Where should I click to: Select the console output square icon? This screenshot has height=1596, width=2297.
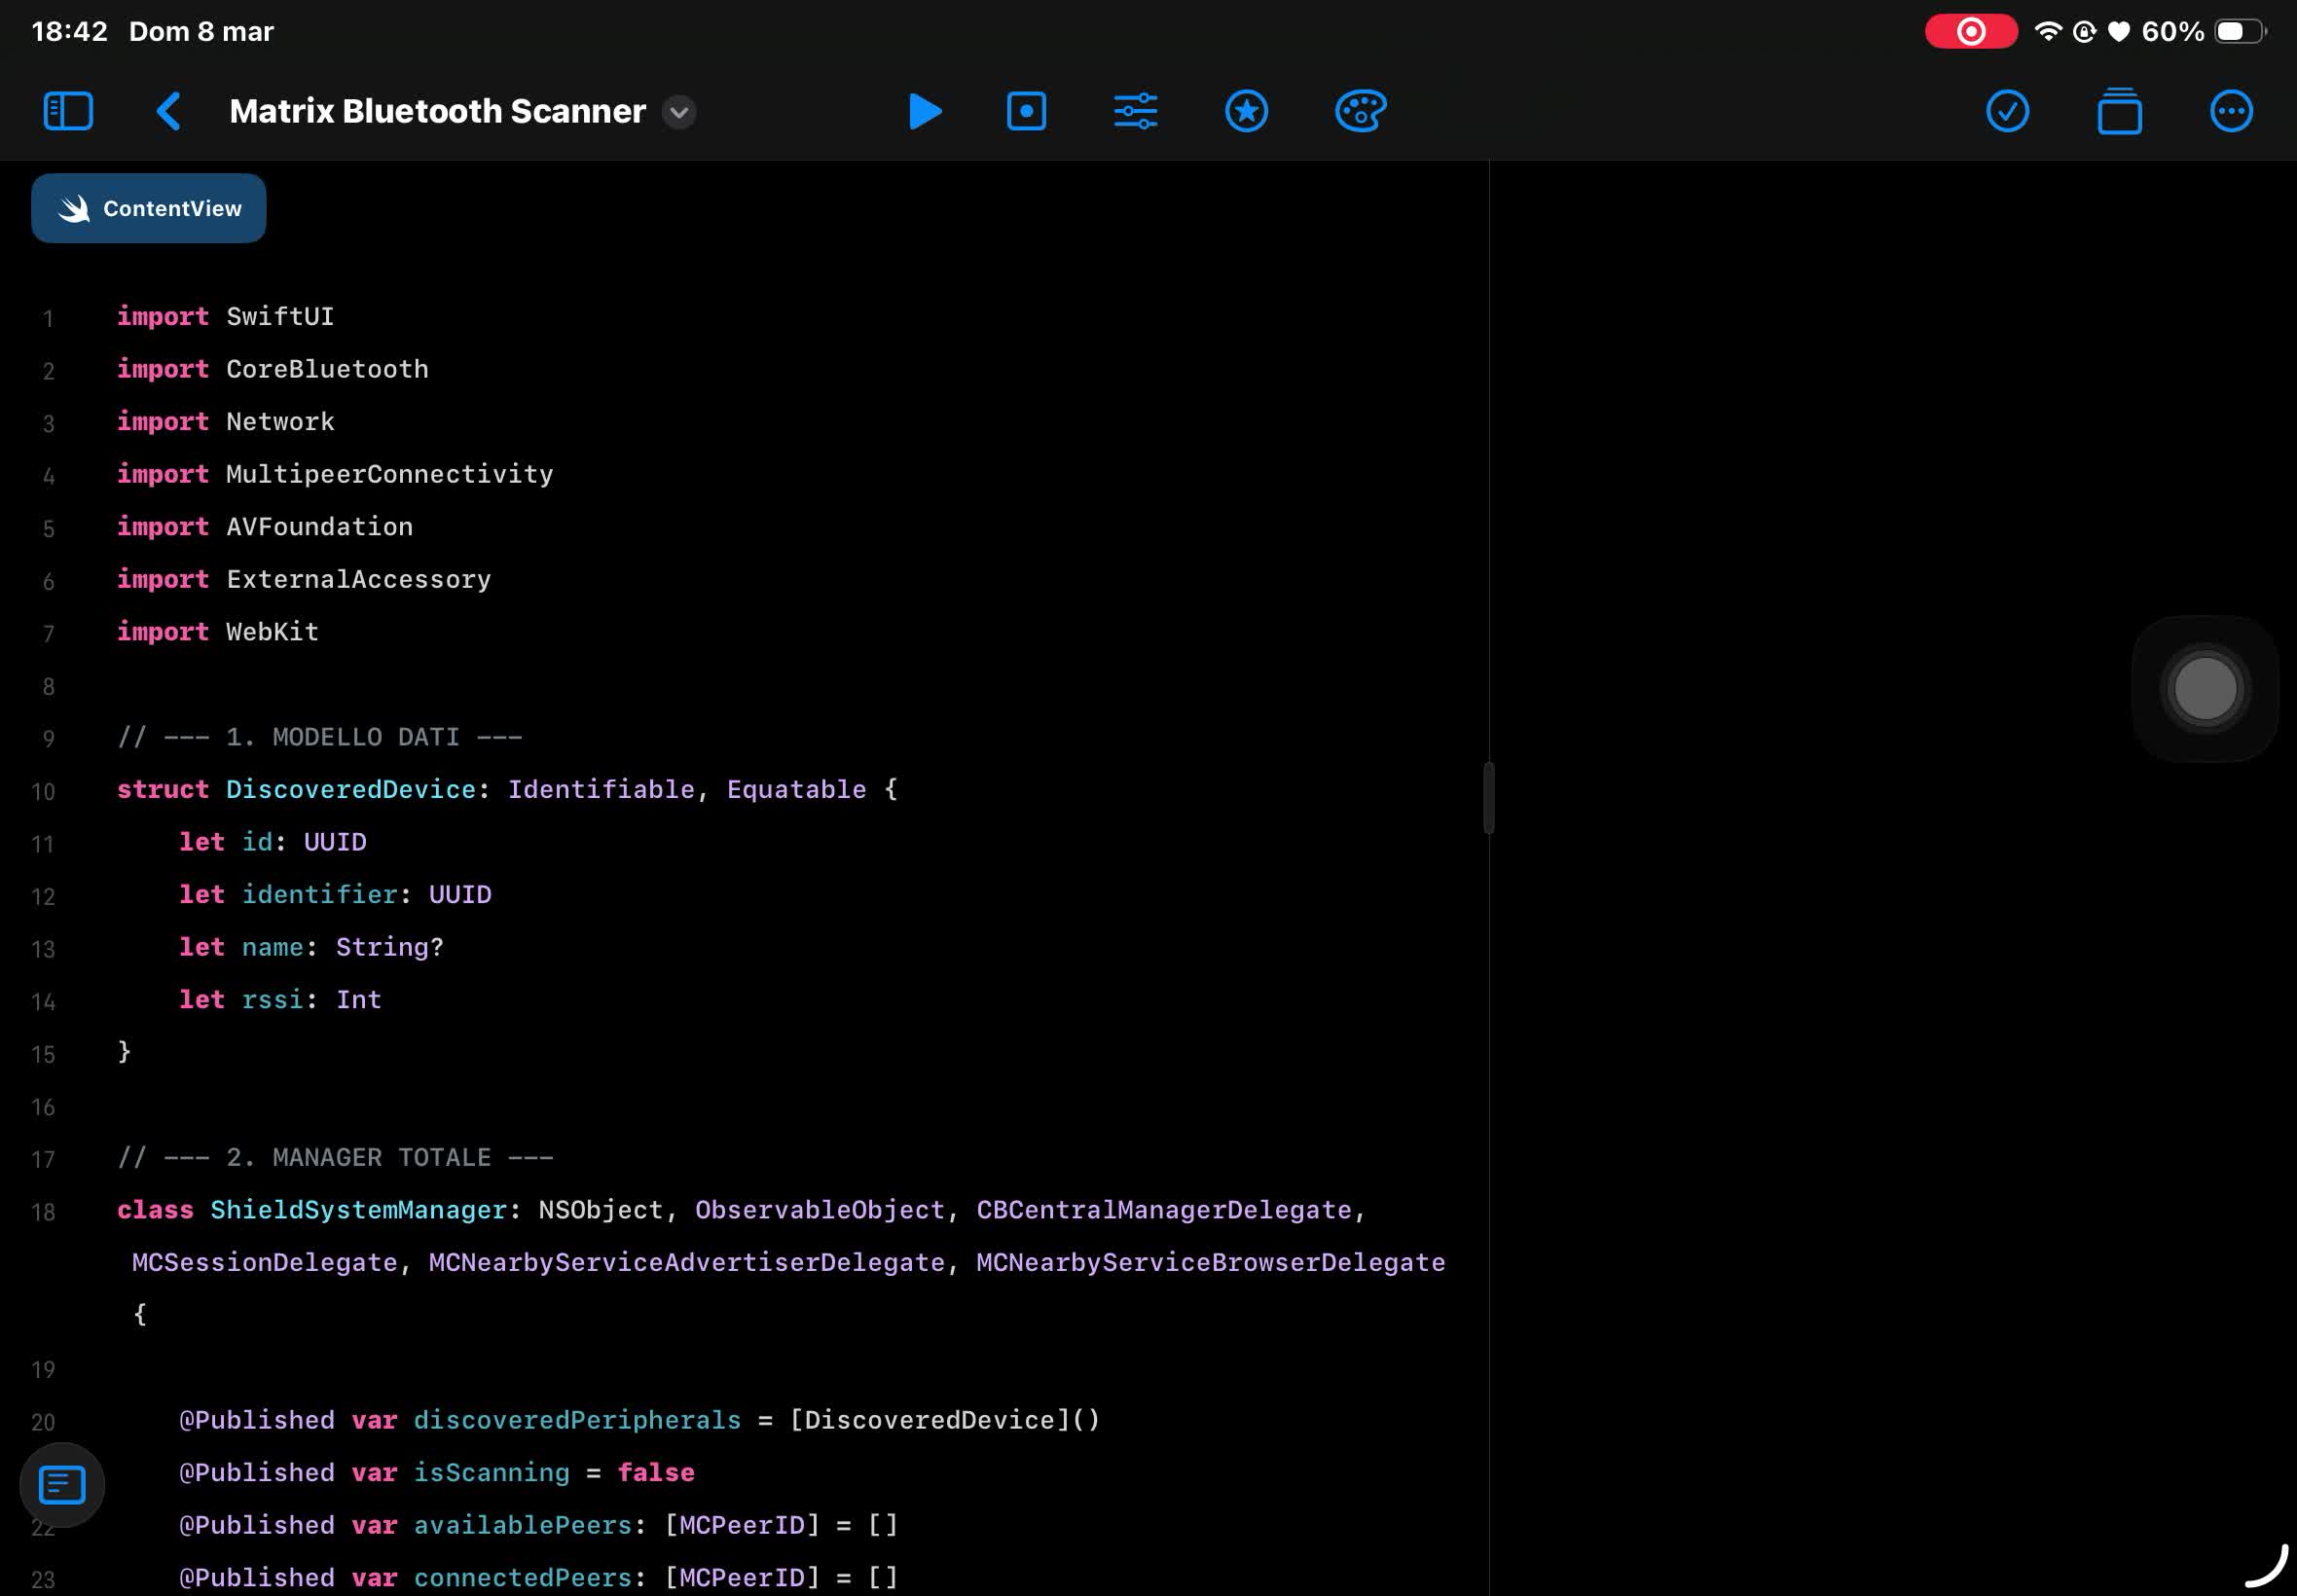click(1025, 111)
